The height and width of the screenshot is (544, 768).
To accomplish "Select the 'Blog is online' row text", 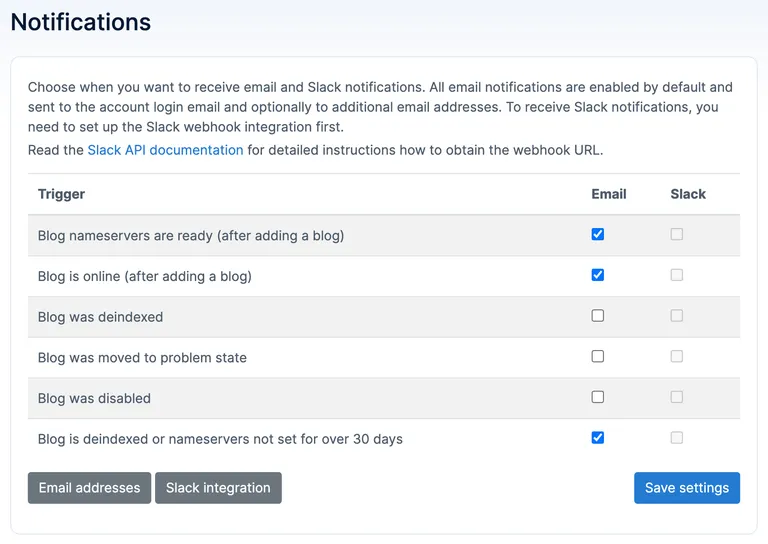I will (x=144, y=276).
